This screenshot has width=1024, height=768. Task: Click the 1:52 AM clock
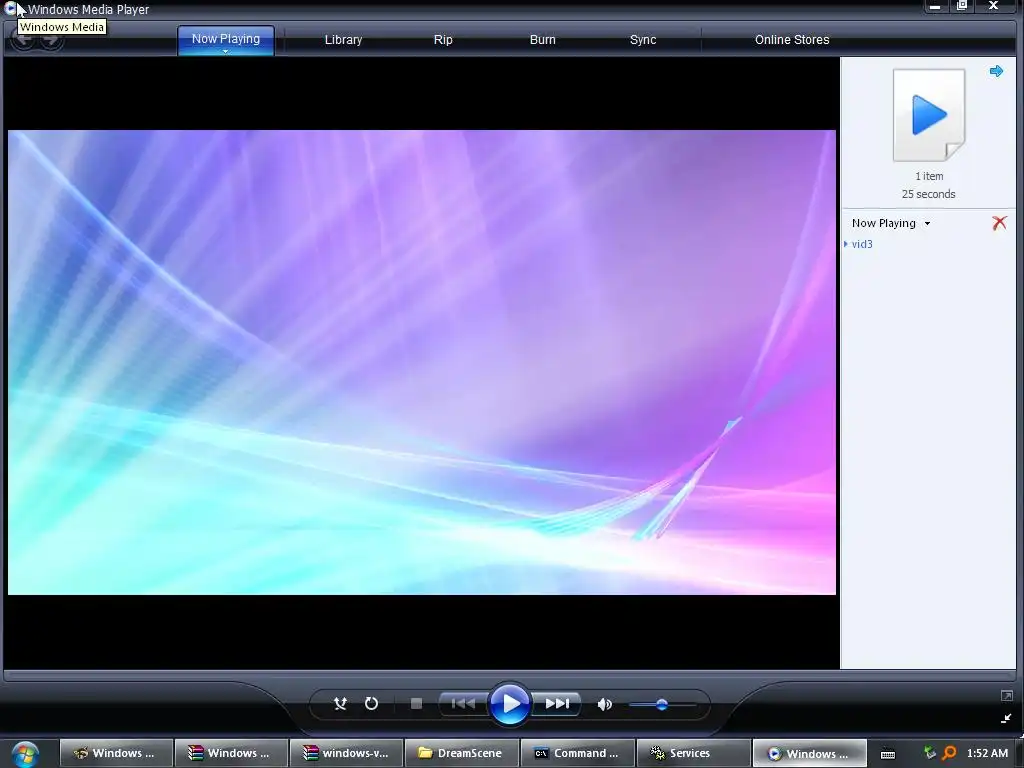click(x=987, y=753)
